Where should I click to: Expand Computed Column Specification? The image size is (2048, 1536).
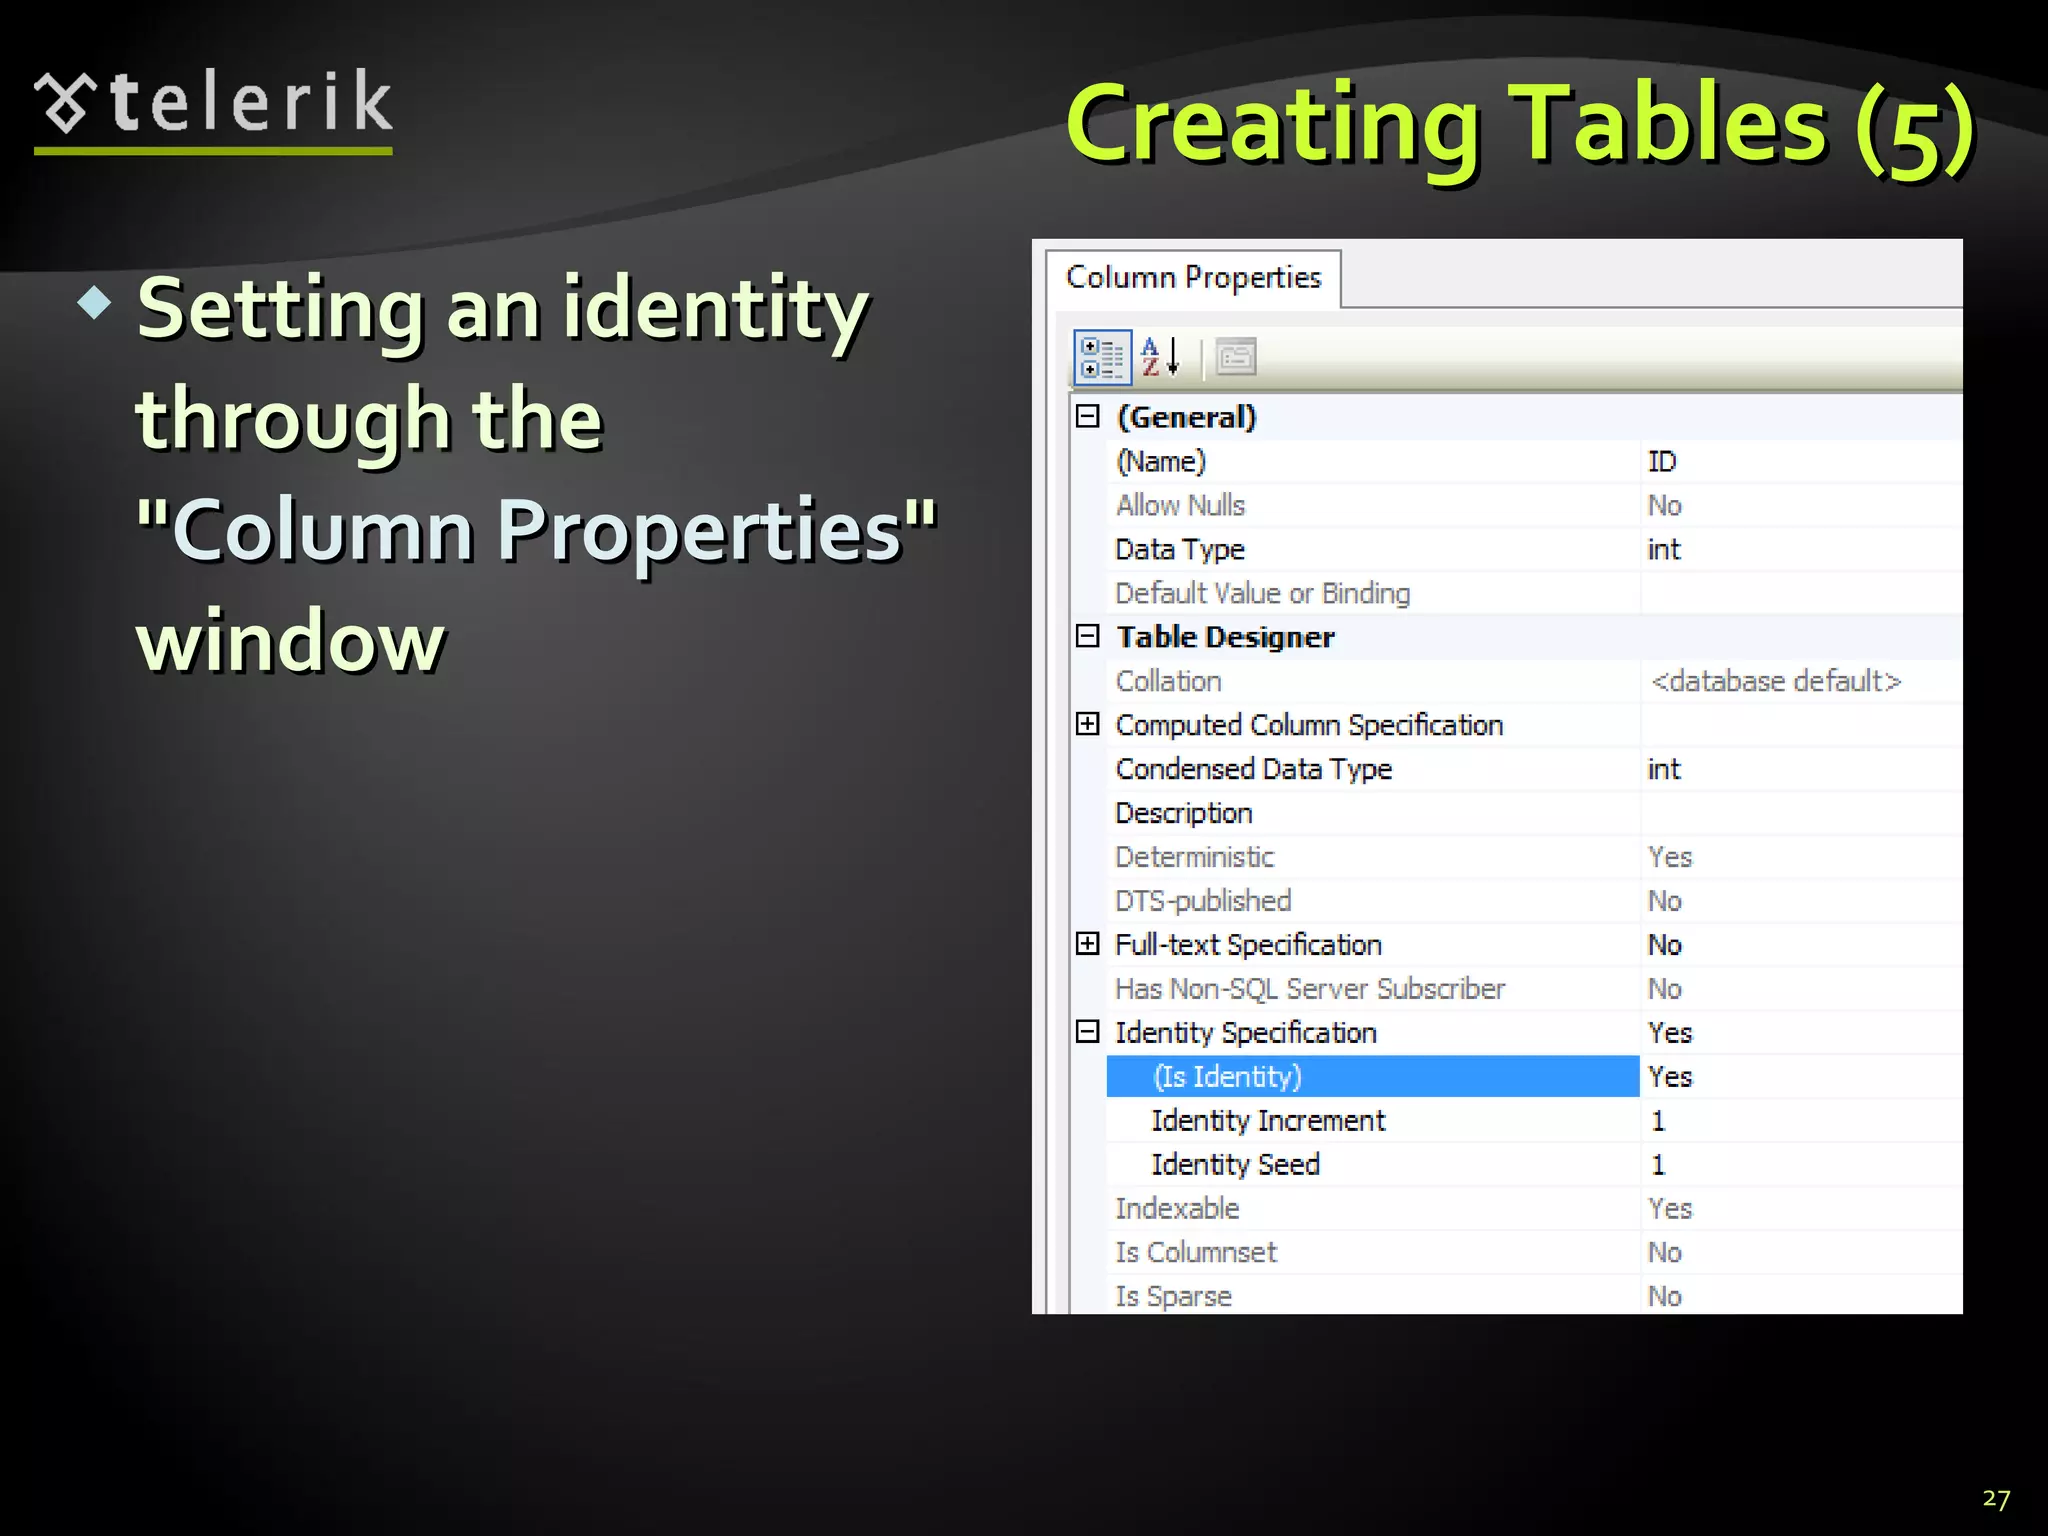tap(1088, 724)
